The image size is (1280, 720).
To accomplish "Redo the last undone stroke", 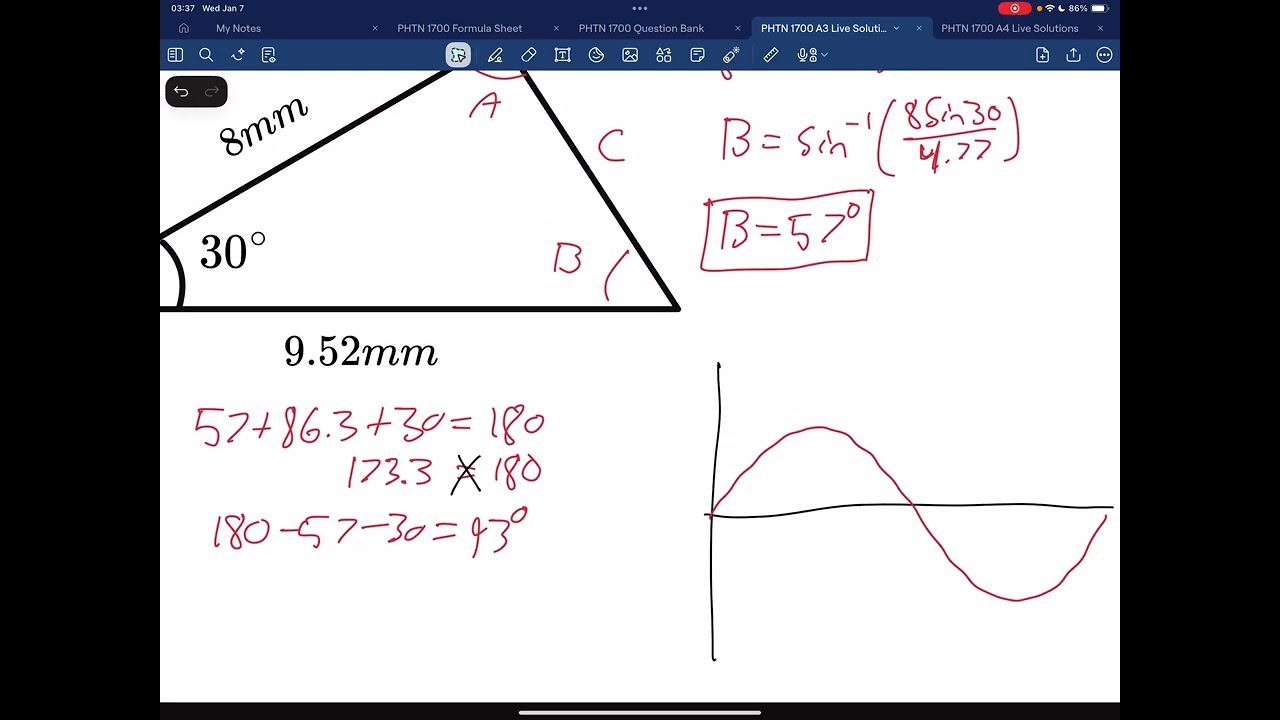I will [x=212, y=92].
